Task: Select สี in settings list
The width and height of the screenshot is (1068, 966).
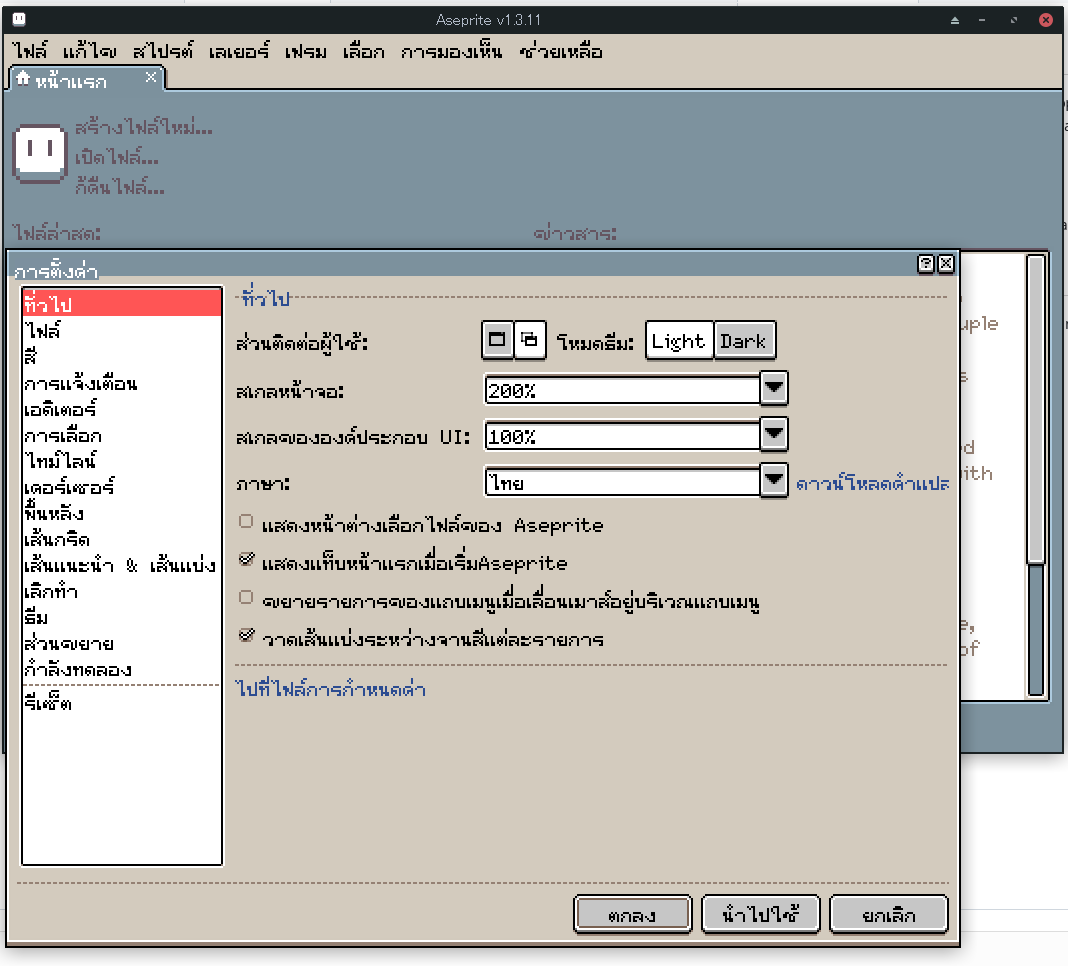Action: click(122, 356)
